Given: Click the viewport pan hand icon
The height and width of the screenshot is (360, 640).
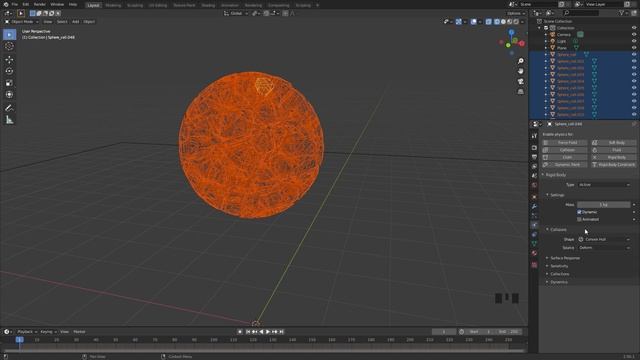Looking at the screenshot, I should (520, 71).
